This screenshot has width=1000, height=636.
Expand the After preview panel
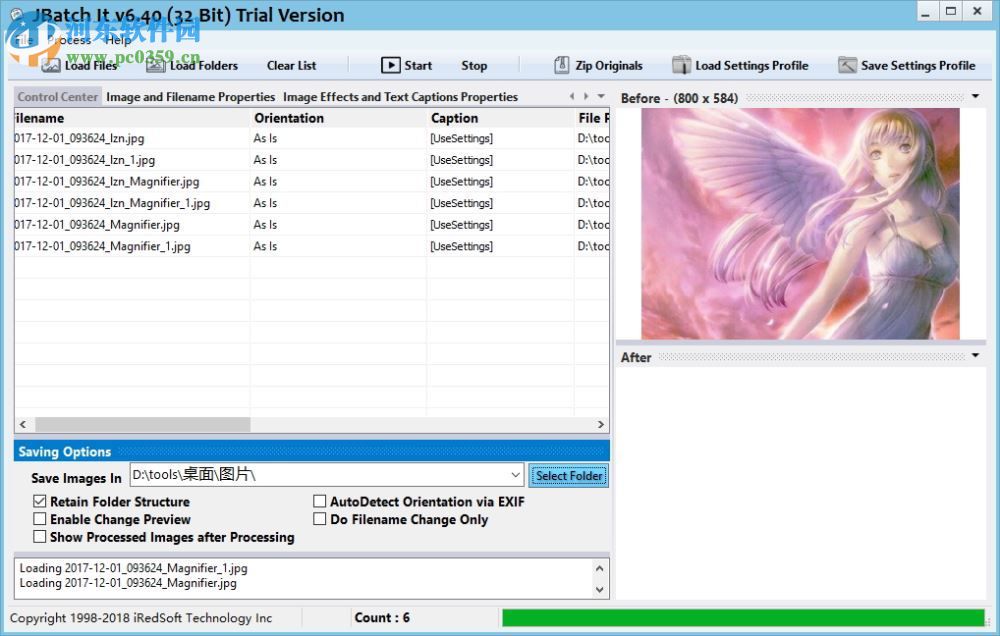[975, 355]
